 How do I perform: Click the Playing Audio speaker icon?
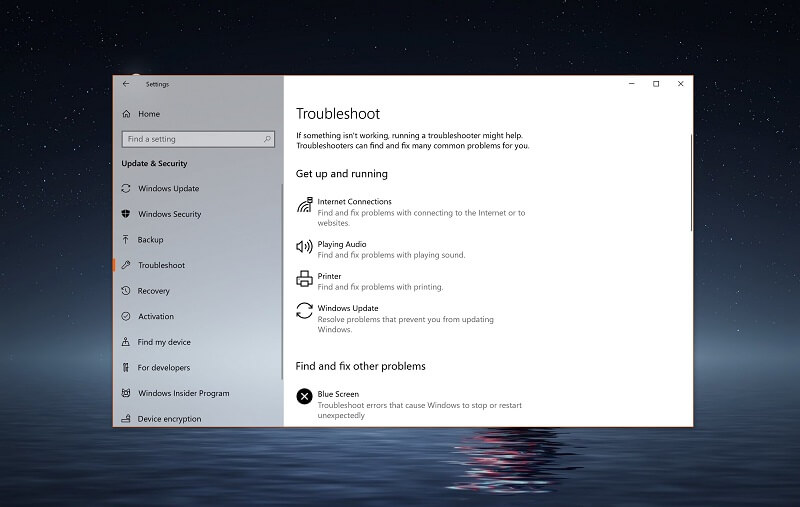tap(304, 246)
